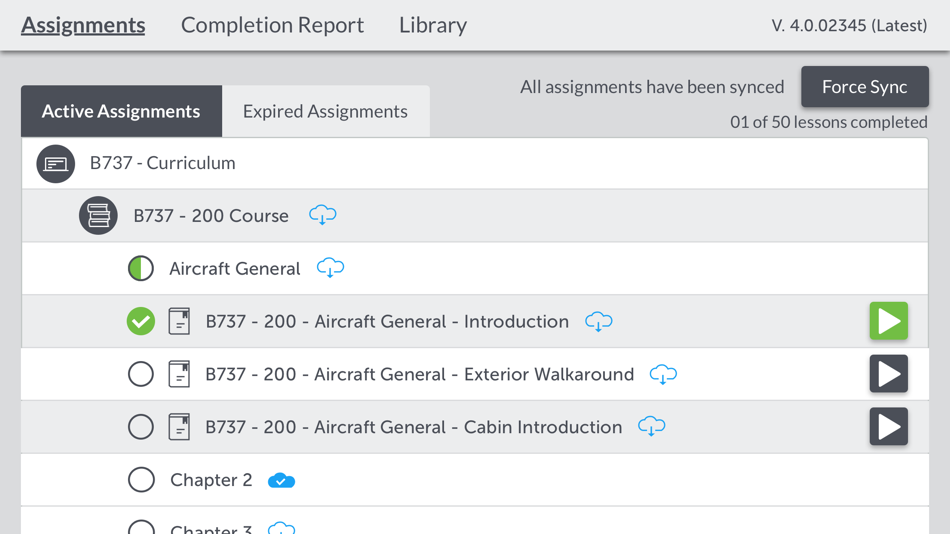
Task: Open the Completion Report menu
Action: pos(272,25)
